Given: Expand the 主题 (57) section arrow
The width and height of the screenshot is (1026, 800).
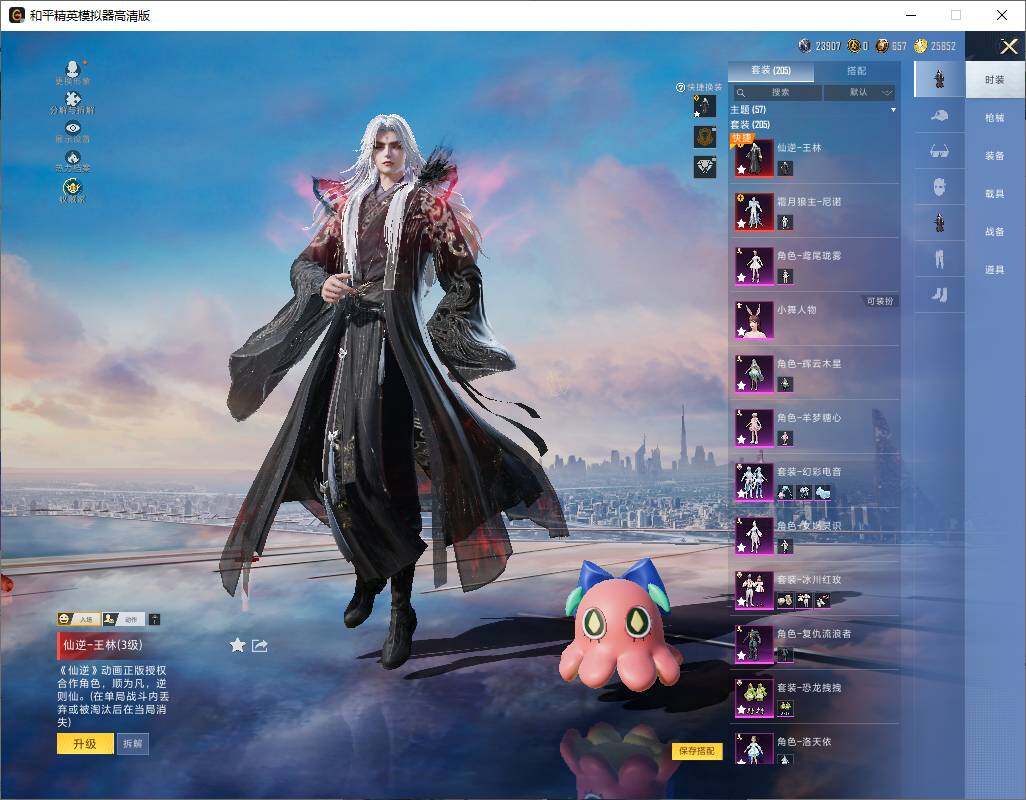Looking at the screenshot, I should [x=893, y=110].
